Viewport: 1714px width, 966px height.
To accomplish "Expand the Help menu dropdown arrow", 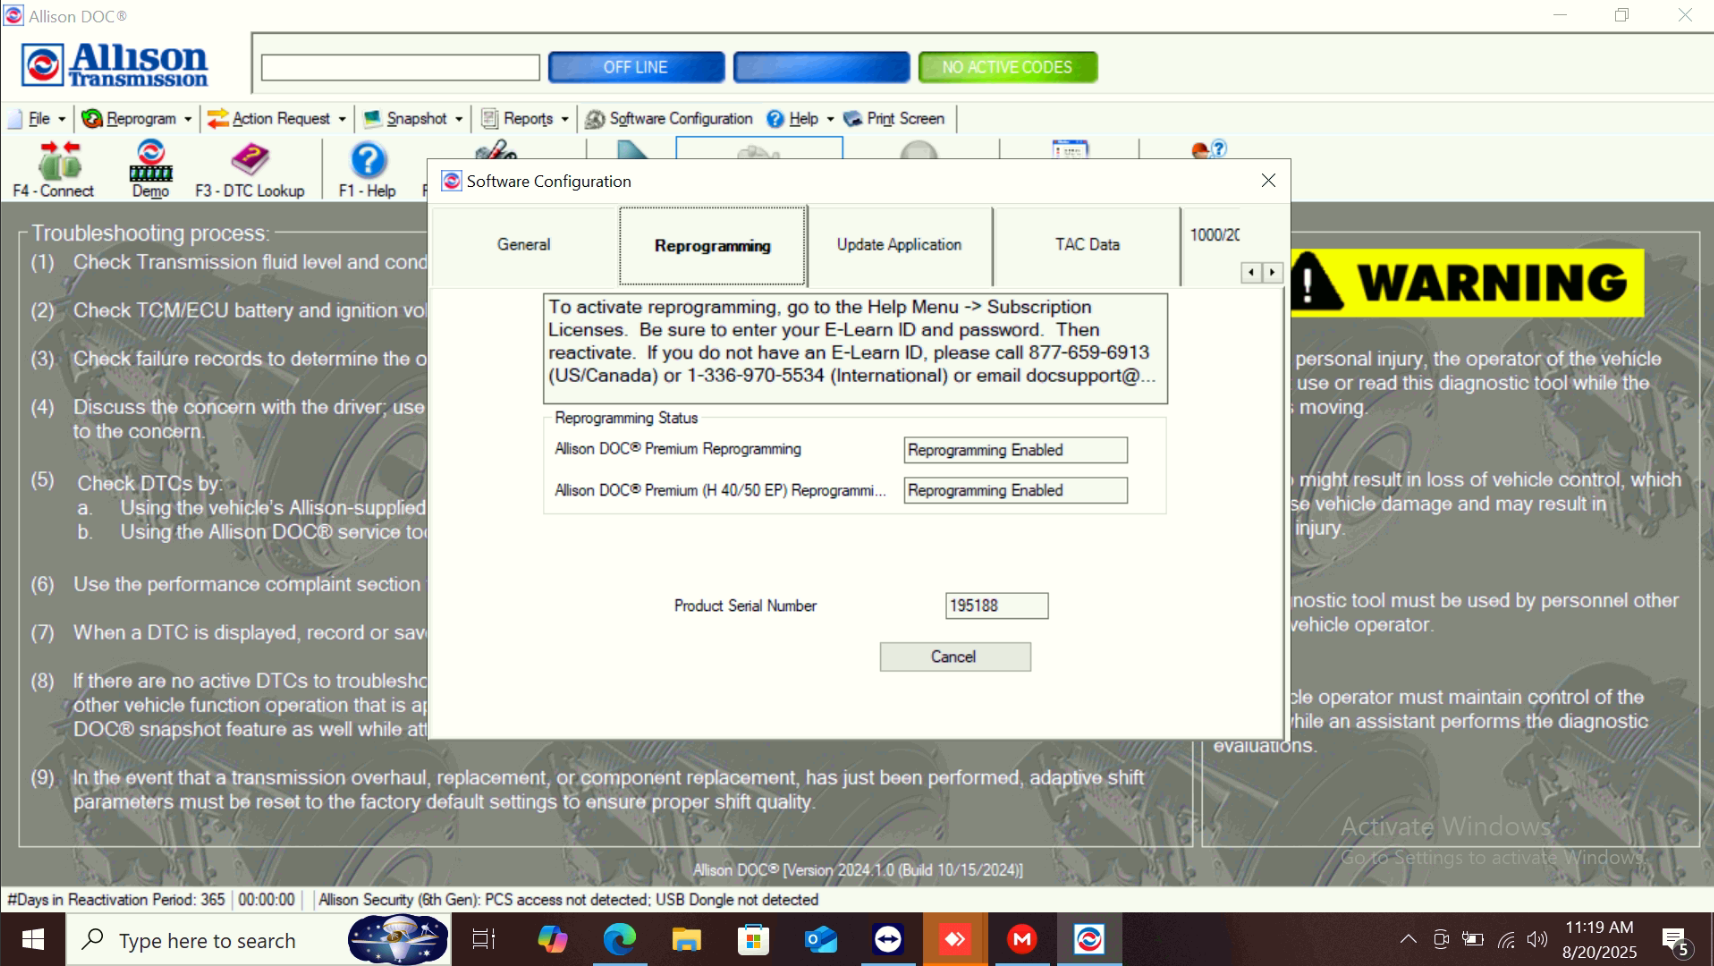I will [830, 119].
